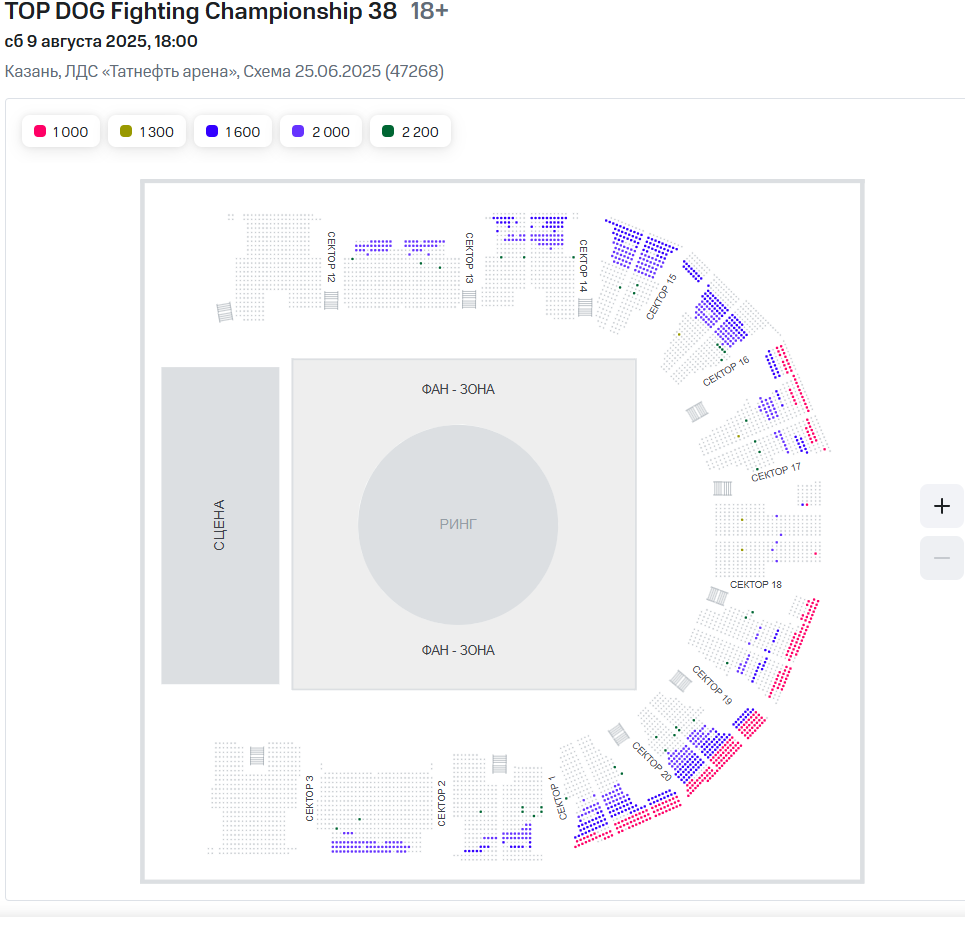Click the staircase icon above Сектор 3 seats
Viewport: 965px width, 927px height.
(x=257, y=755)
